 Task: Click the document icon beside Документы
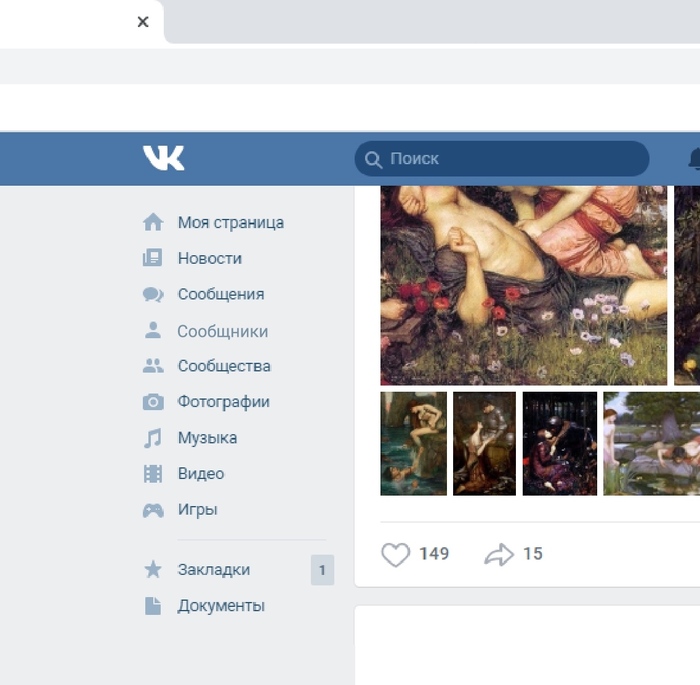153,606
